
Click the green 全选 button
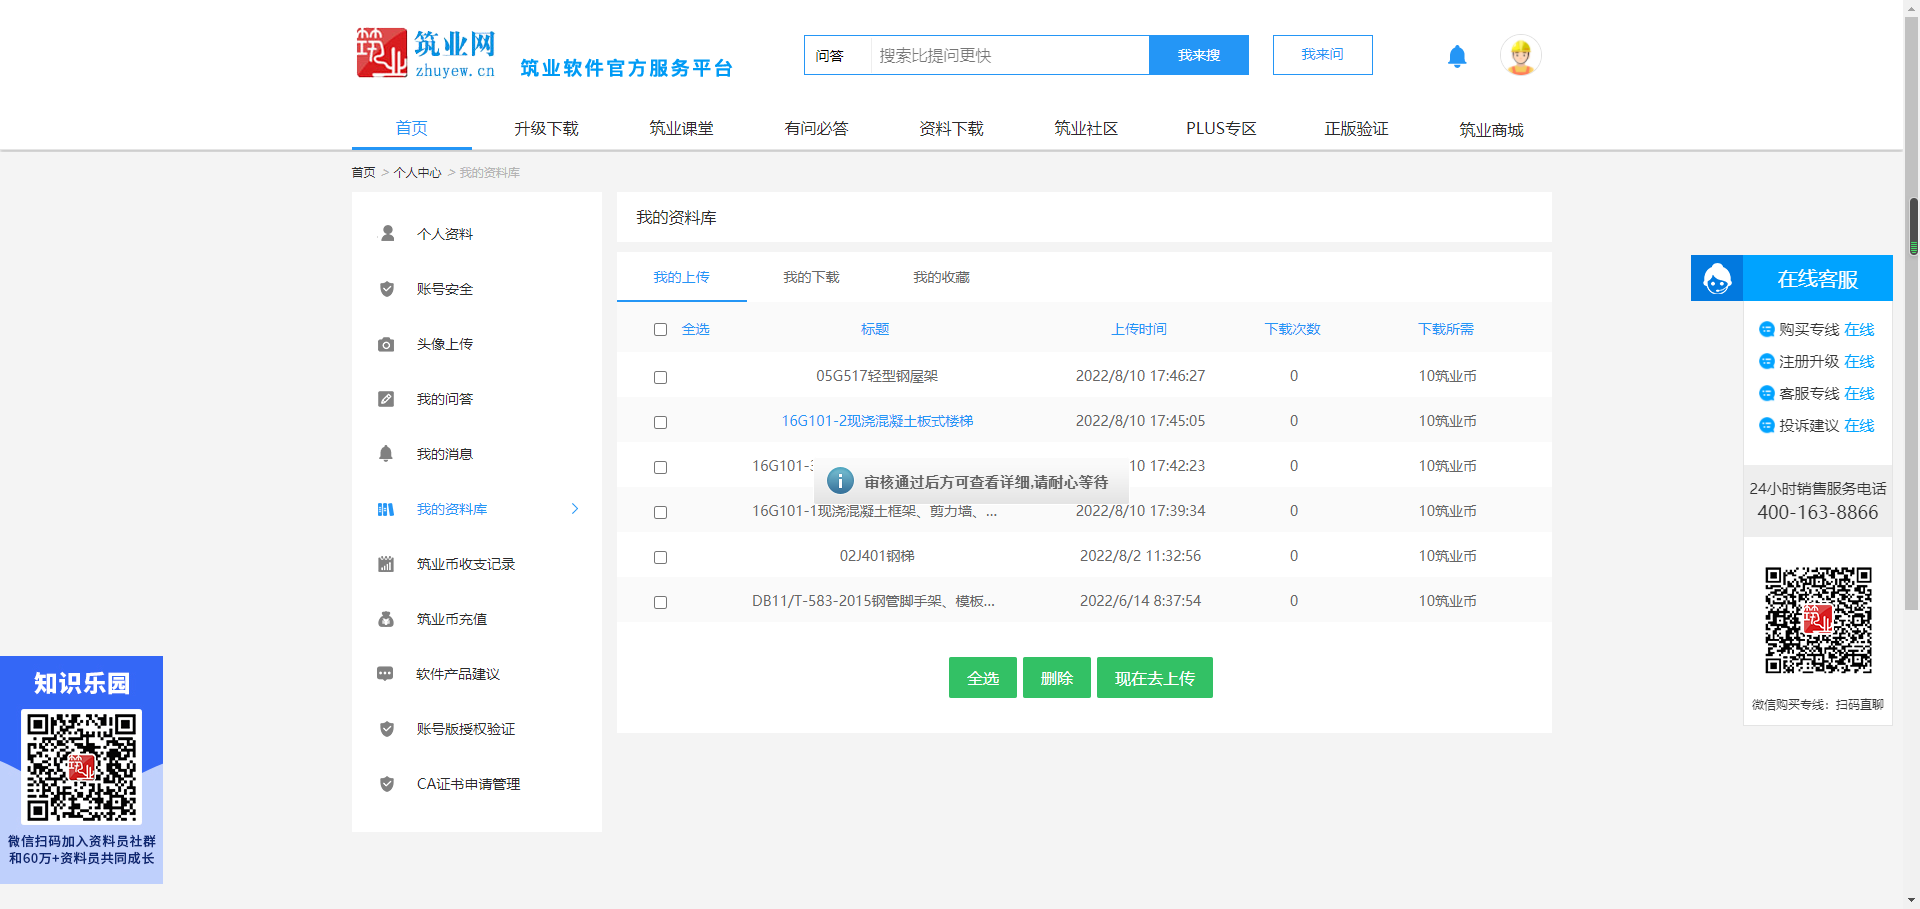click(x=983, y=678)
